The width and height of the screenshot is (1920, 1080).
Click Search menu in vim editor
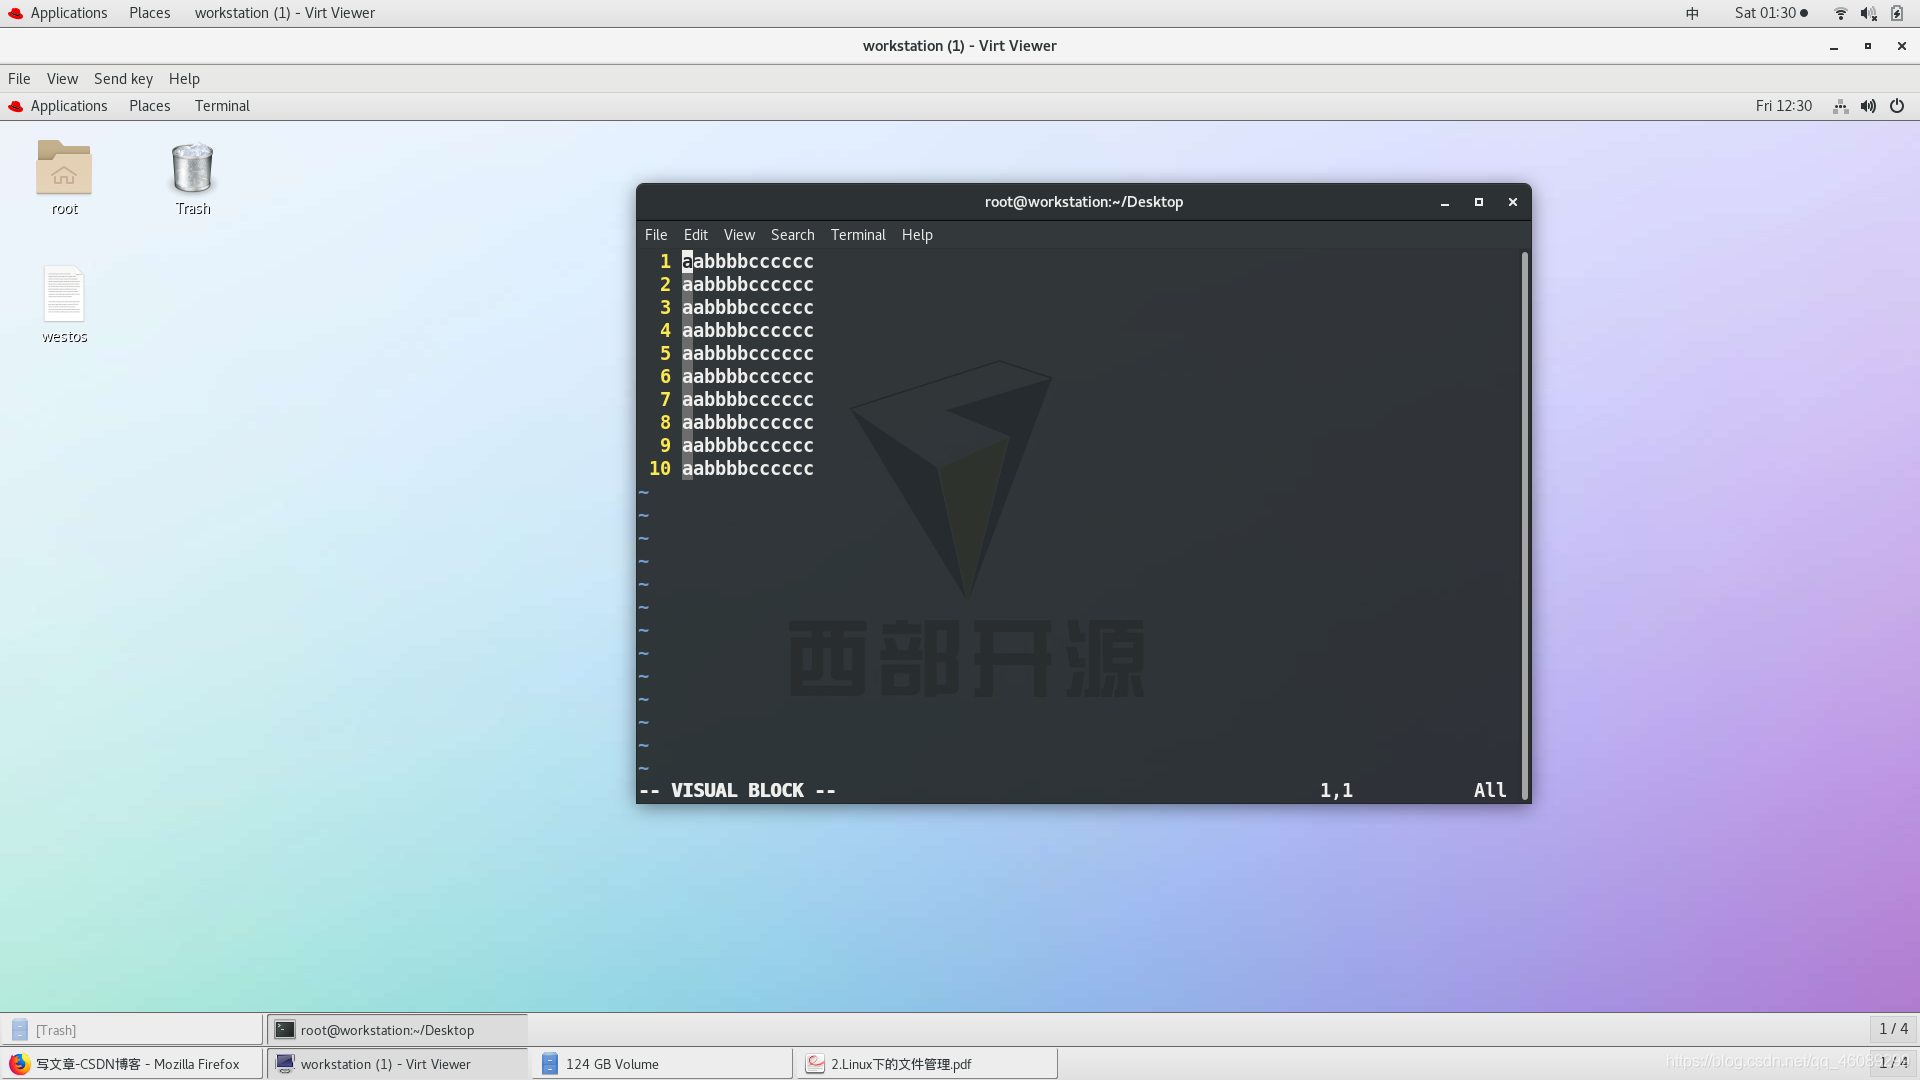793,235
